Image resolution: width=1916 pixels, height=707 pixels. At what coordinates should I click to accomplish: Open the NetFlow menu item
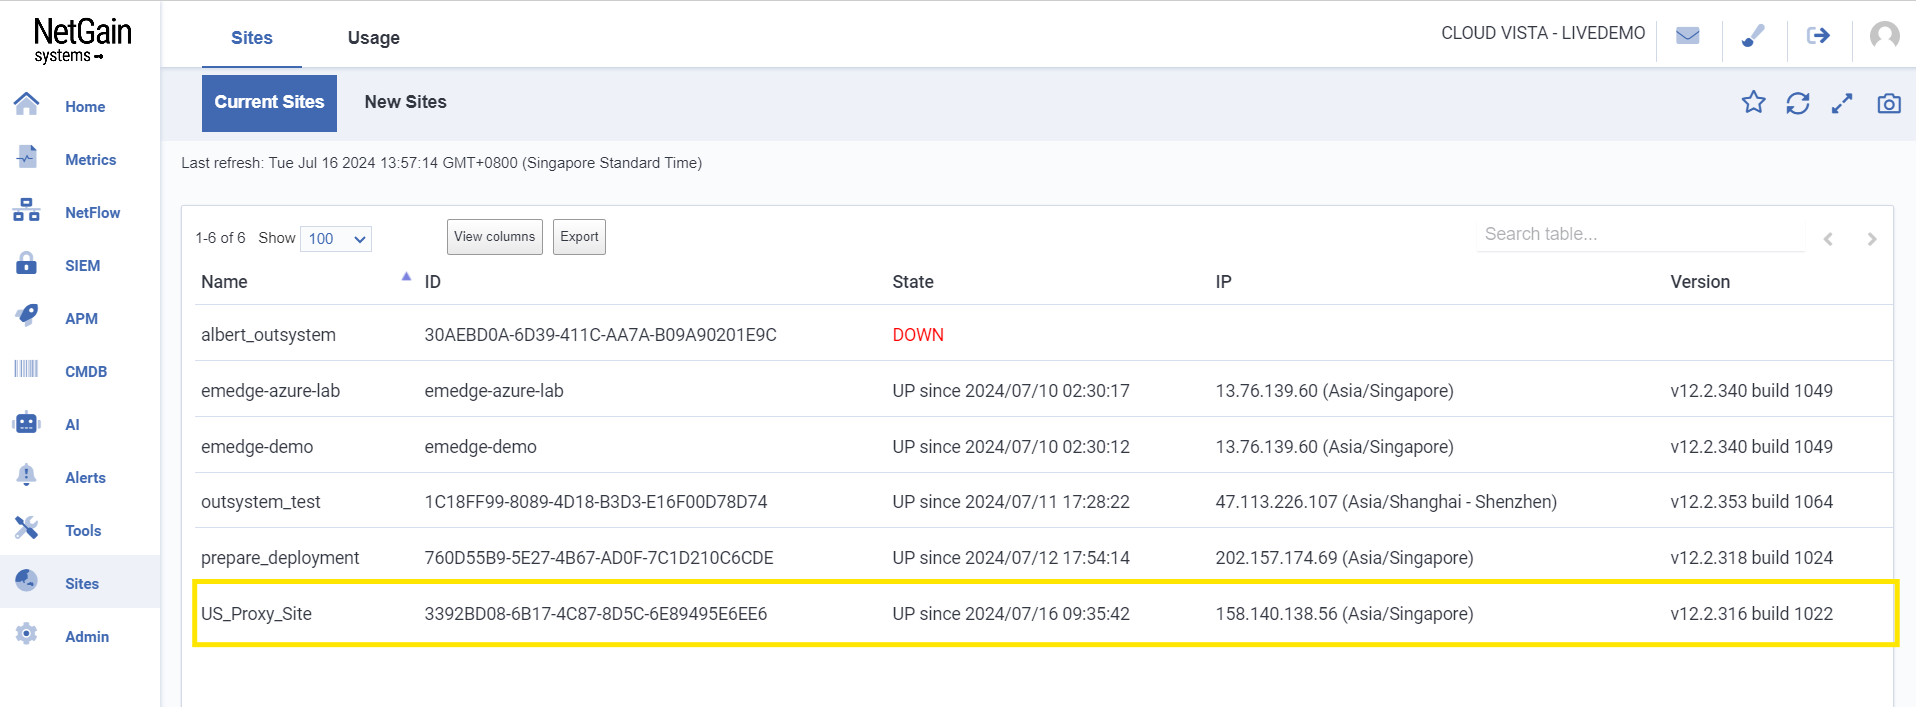click(93, 213)
